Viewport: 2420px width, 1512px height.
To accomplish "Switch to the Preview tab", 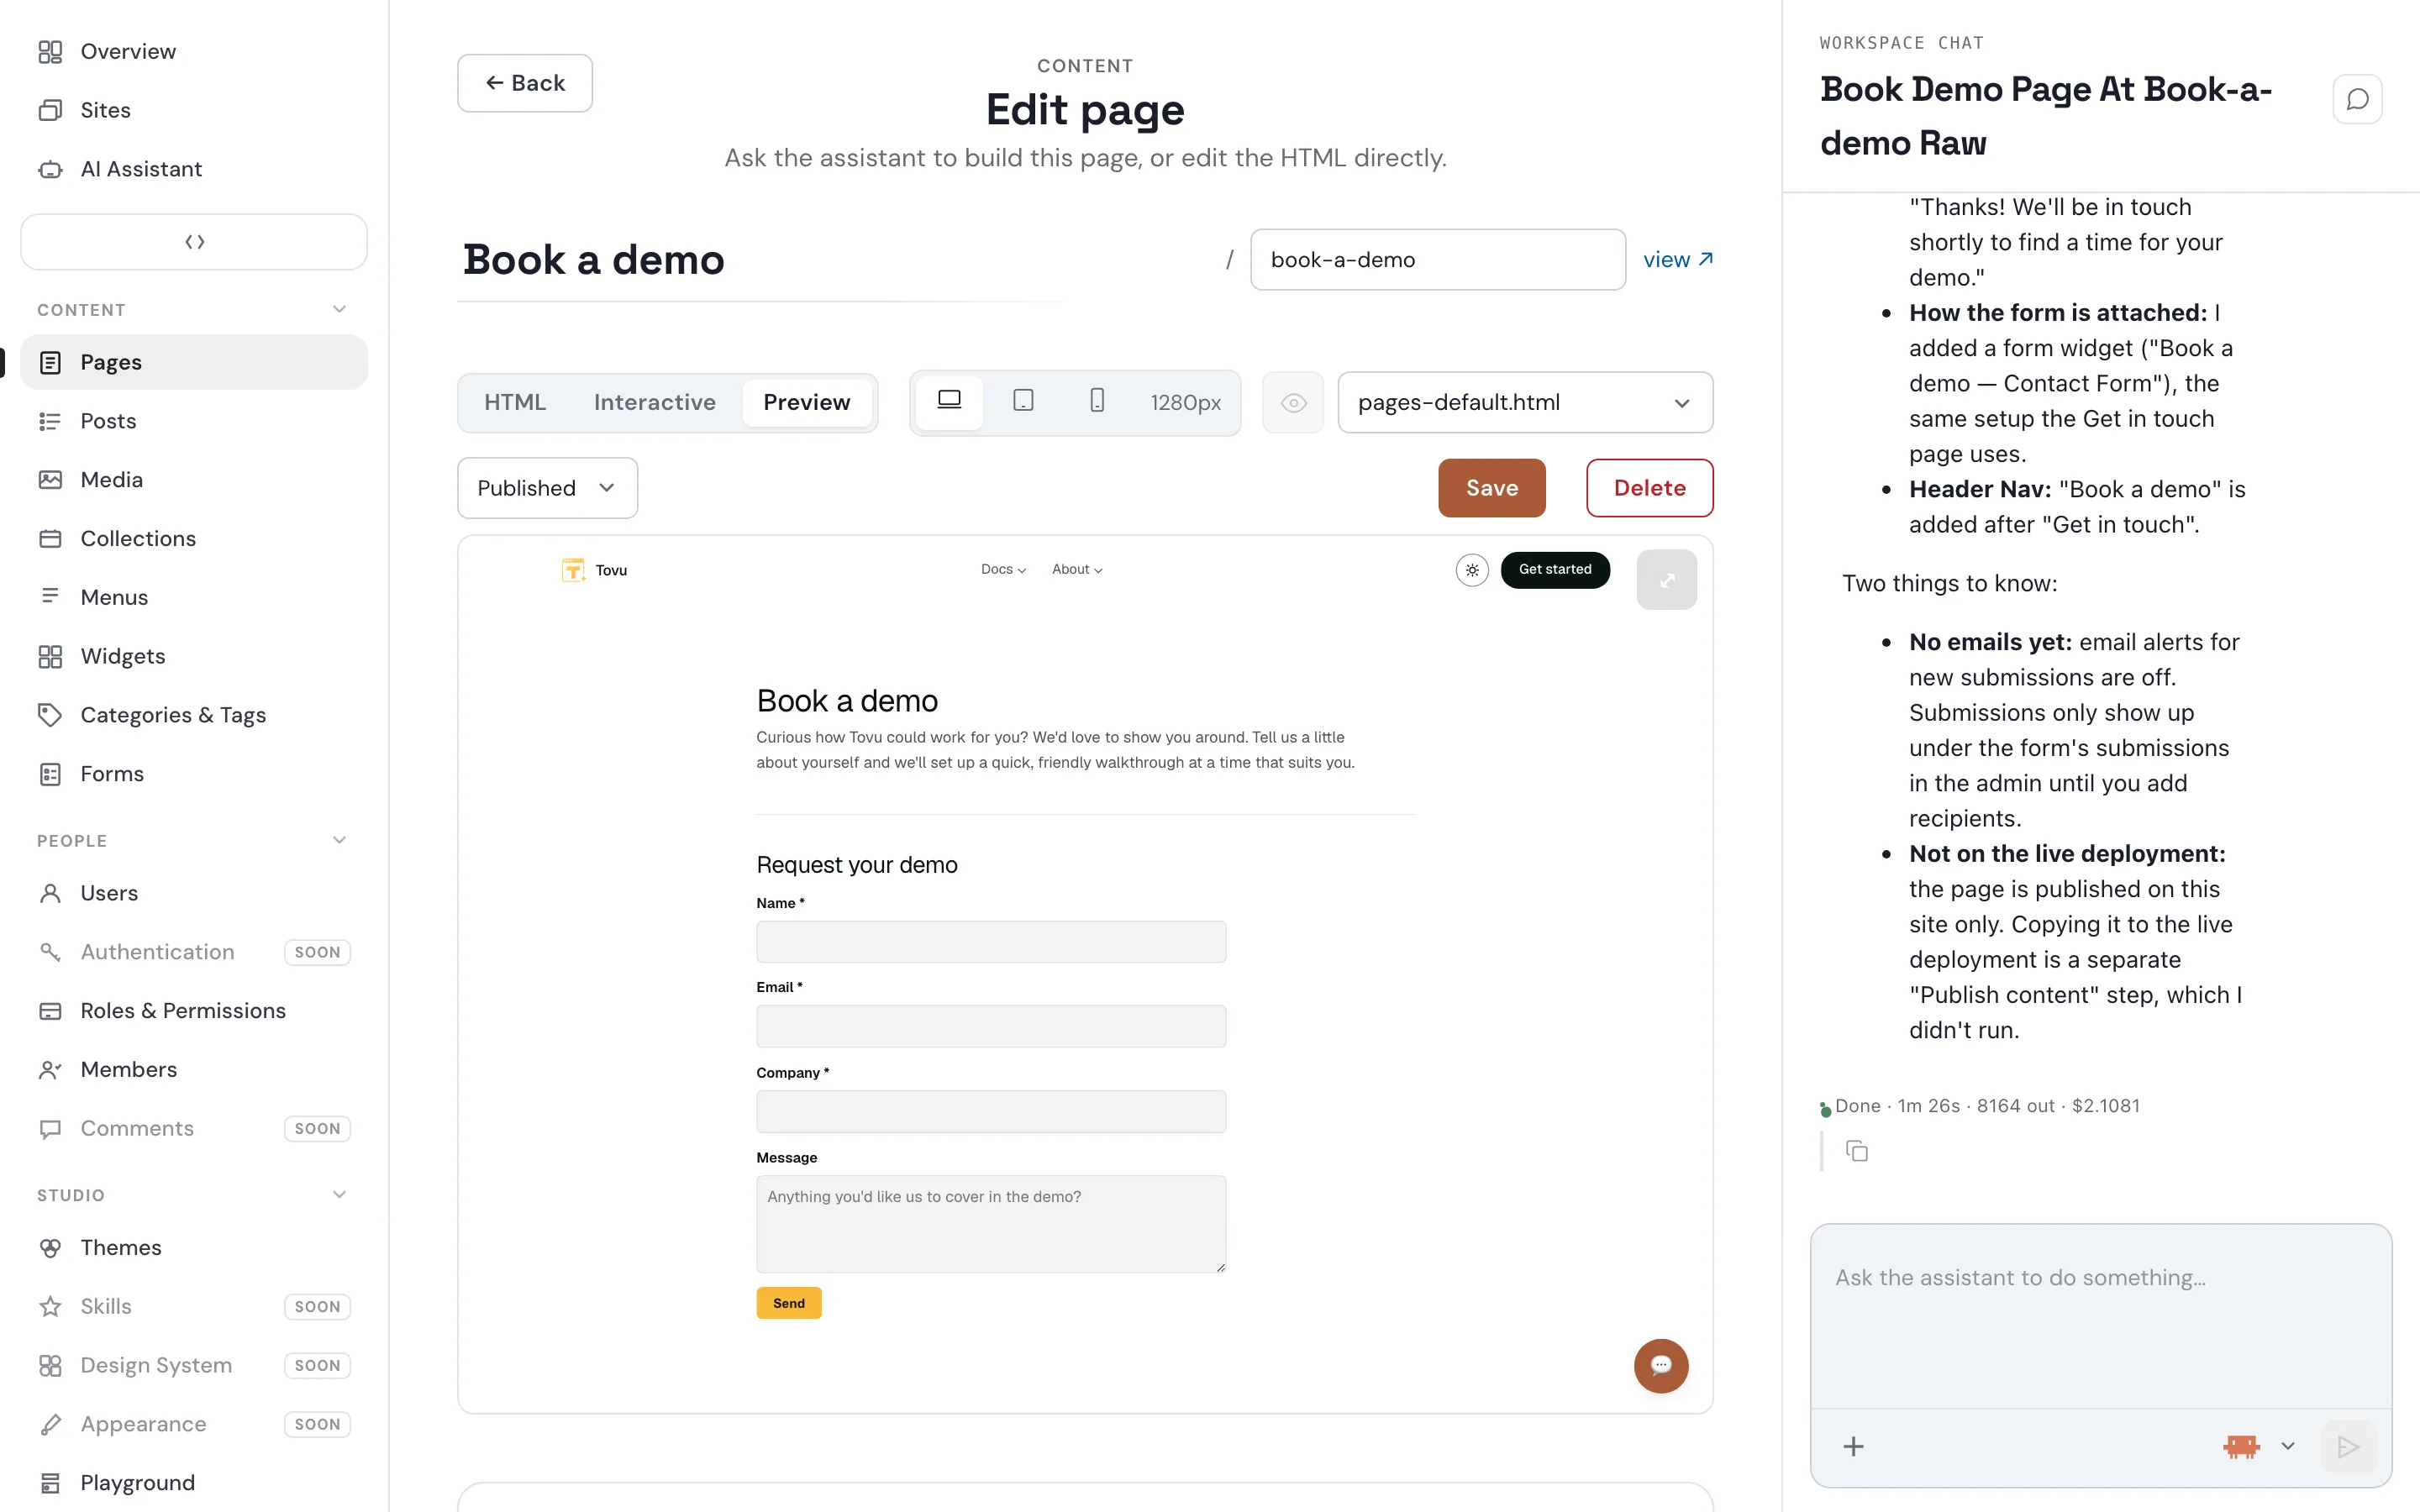I will [806, 402].
